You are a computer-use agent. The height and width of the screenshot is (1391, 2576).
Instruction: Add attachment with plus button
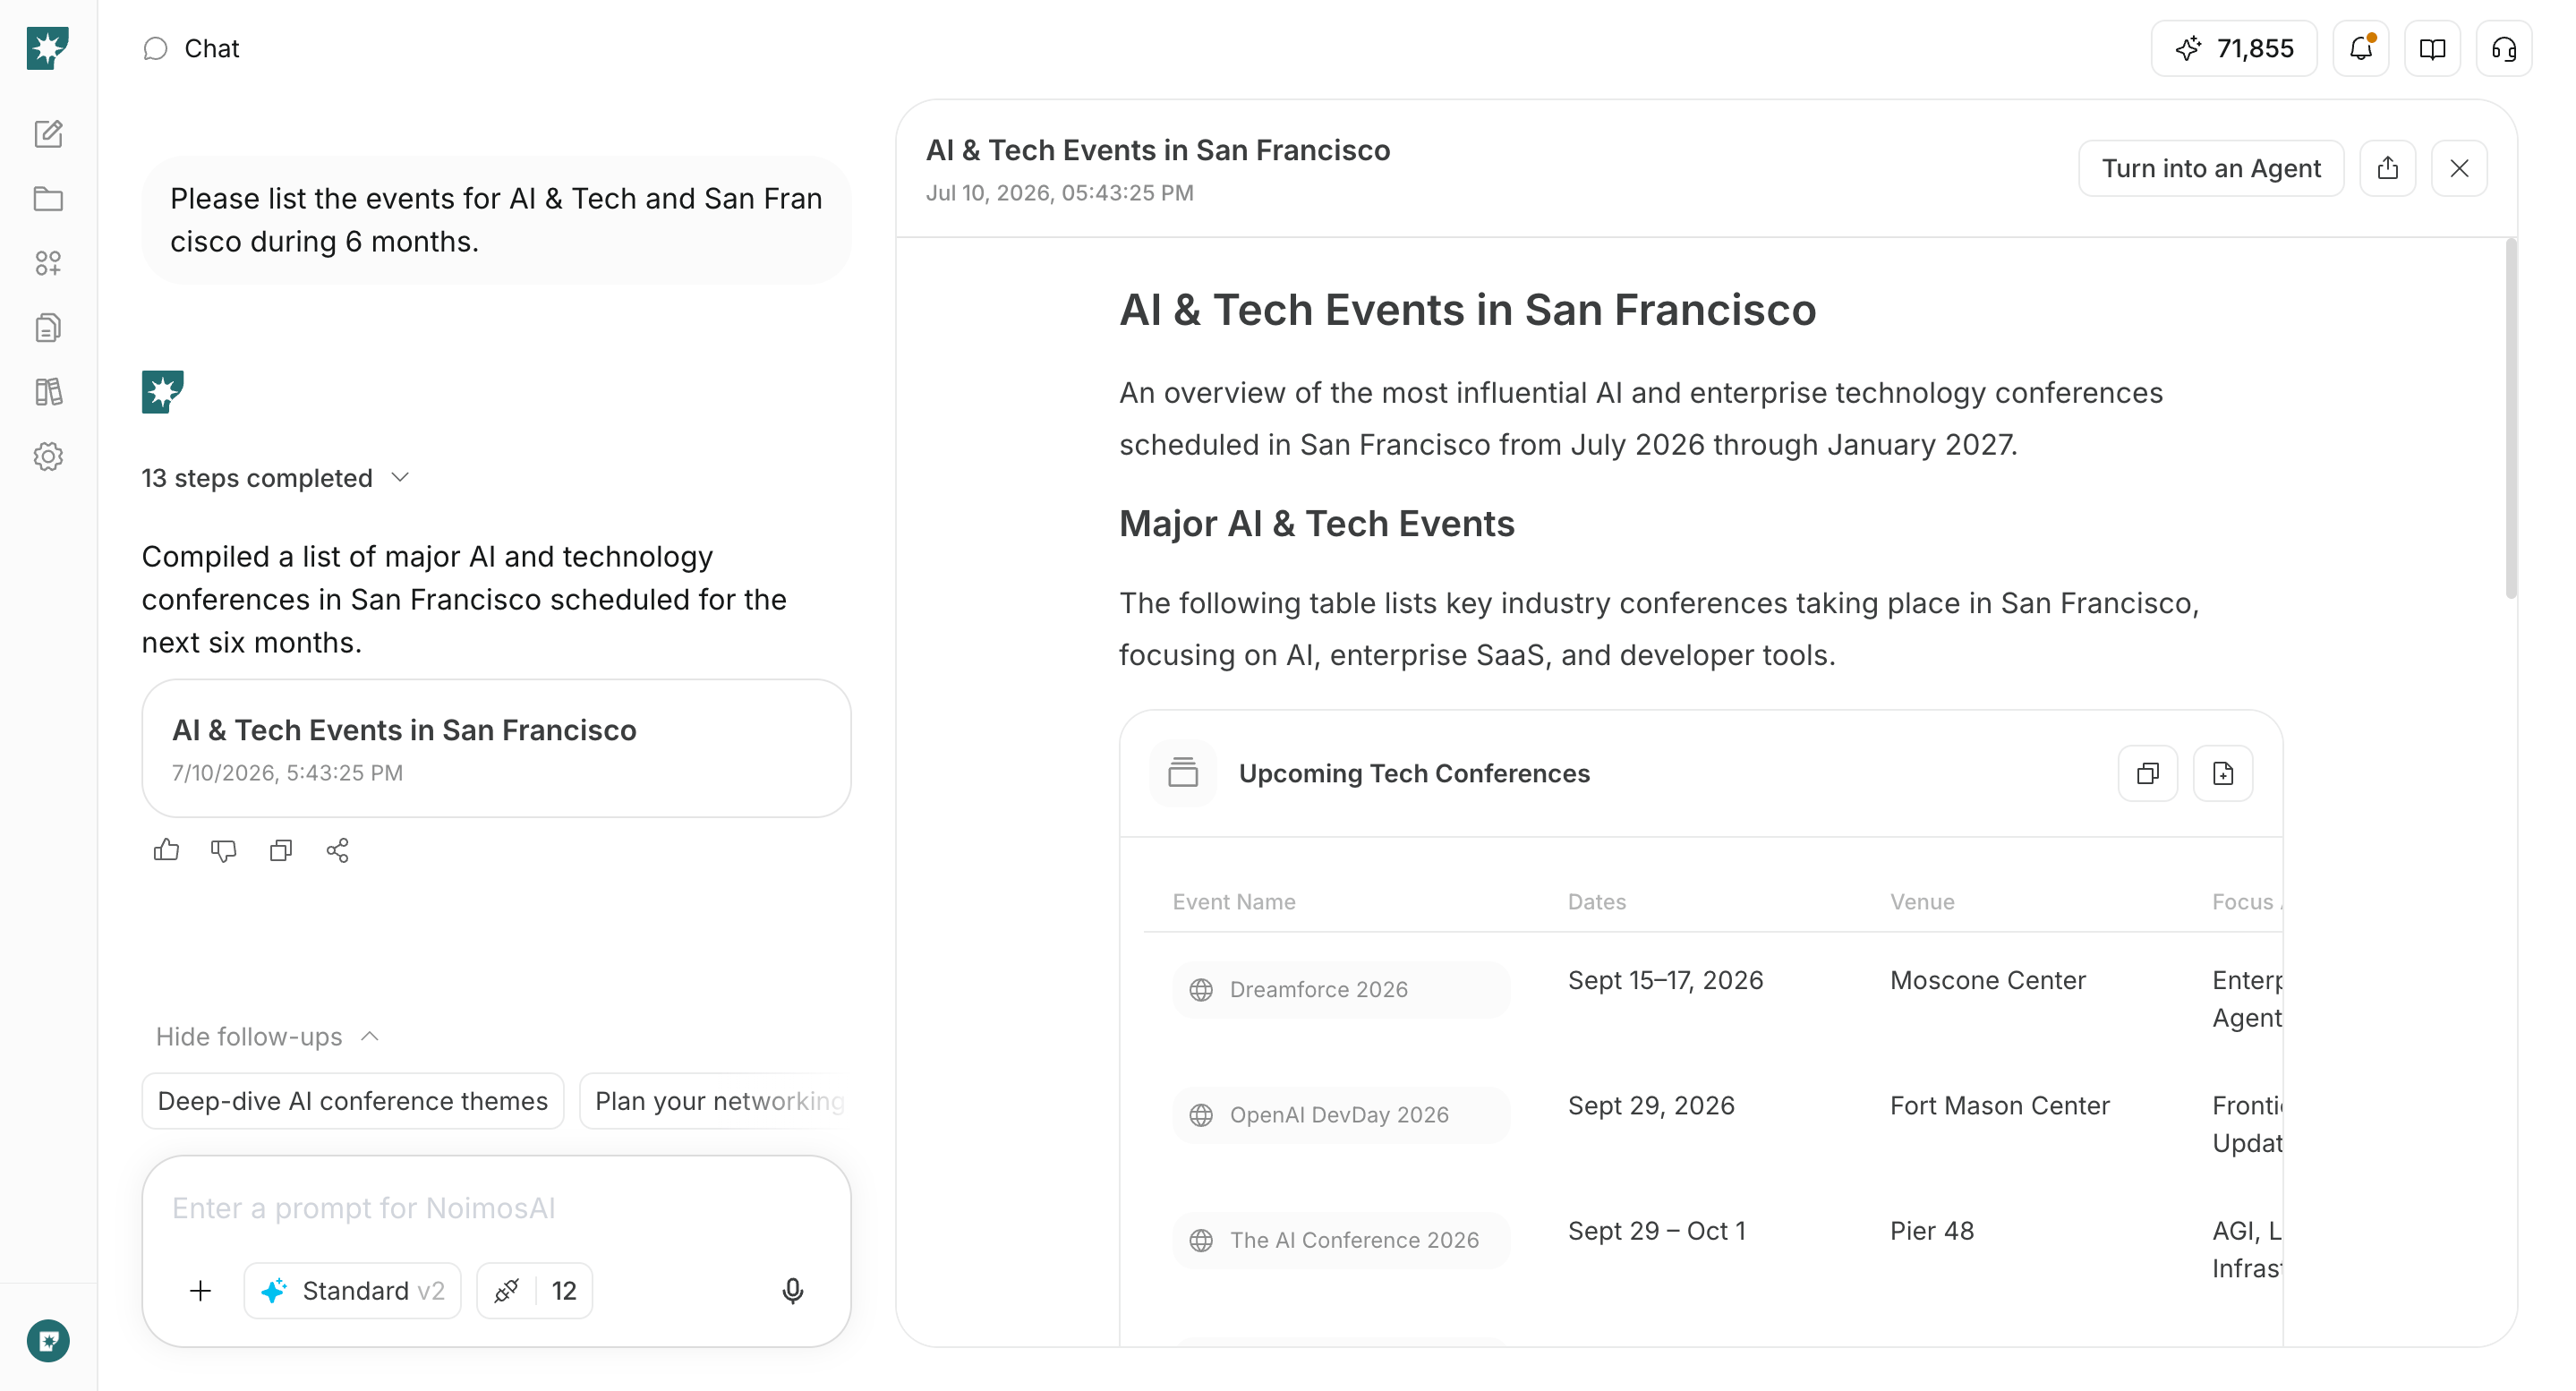200,1290
